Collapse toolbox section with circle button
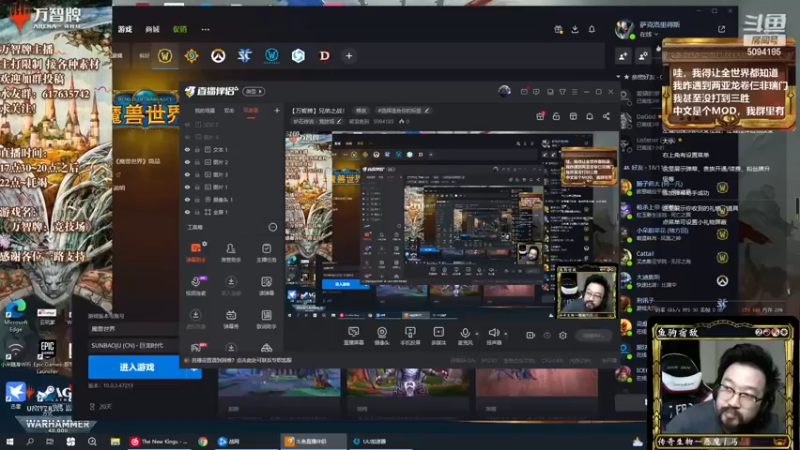 (273, 227)
